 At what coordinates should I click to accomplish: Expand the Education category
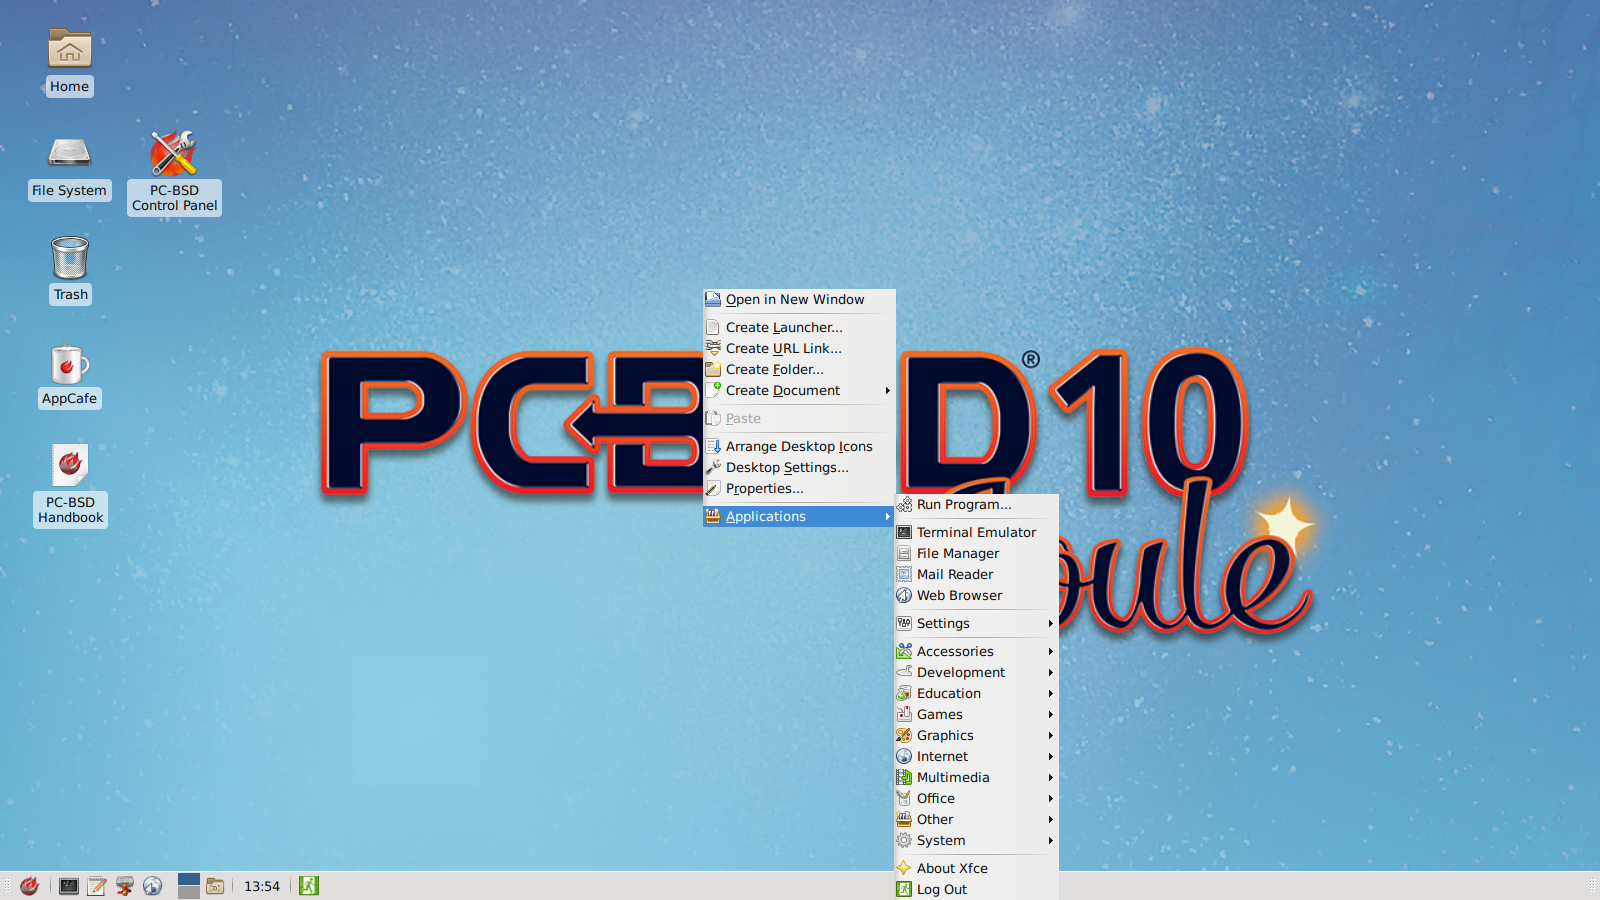pyautogui.click(x=976, y=693)
